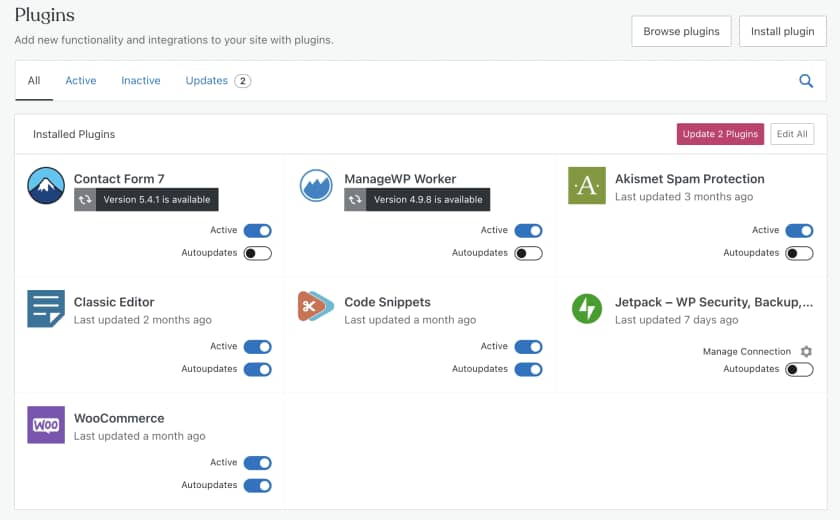
Task: Toggle Active switch for Classic Editor
Action: pos(258,346)
